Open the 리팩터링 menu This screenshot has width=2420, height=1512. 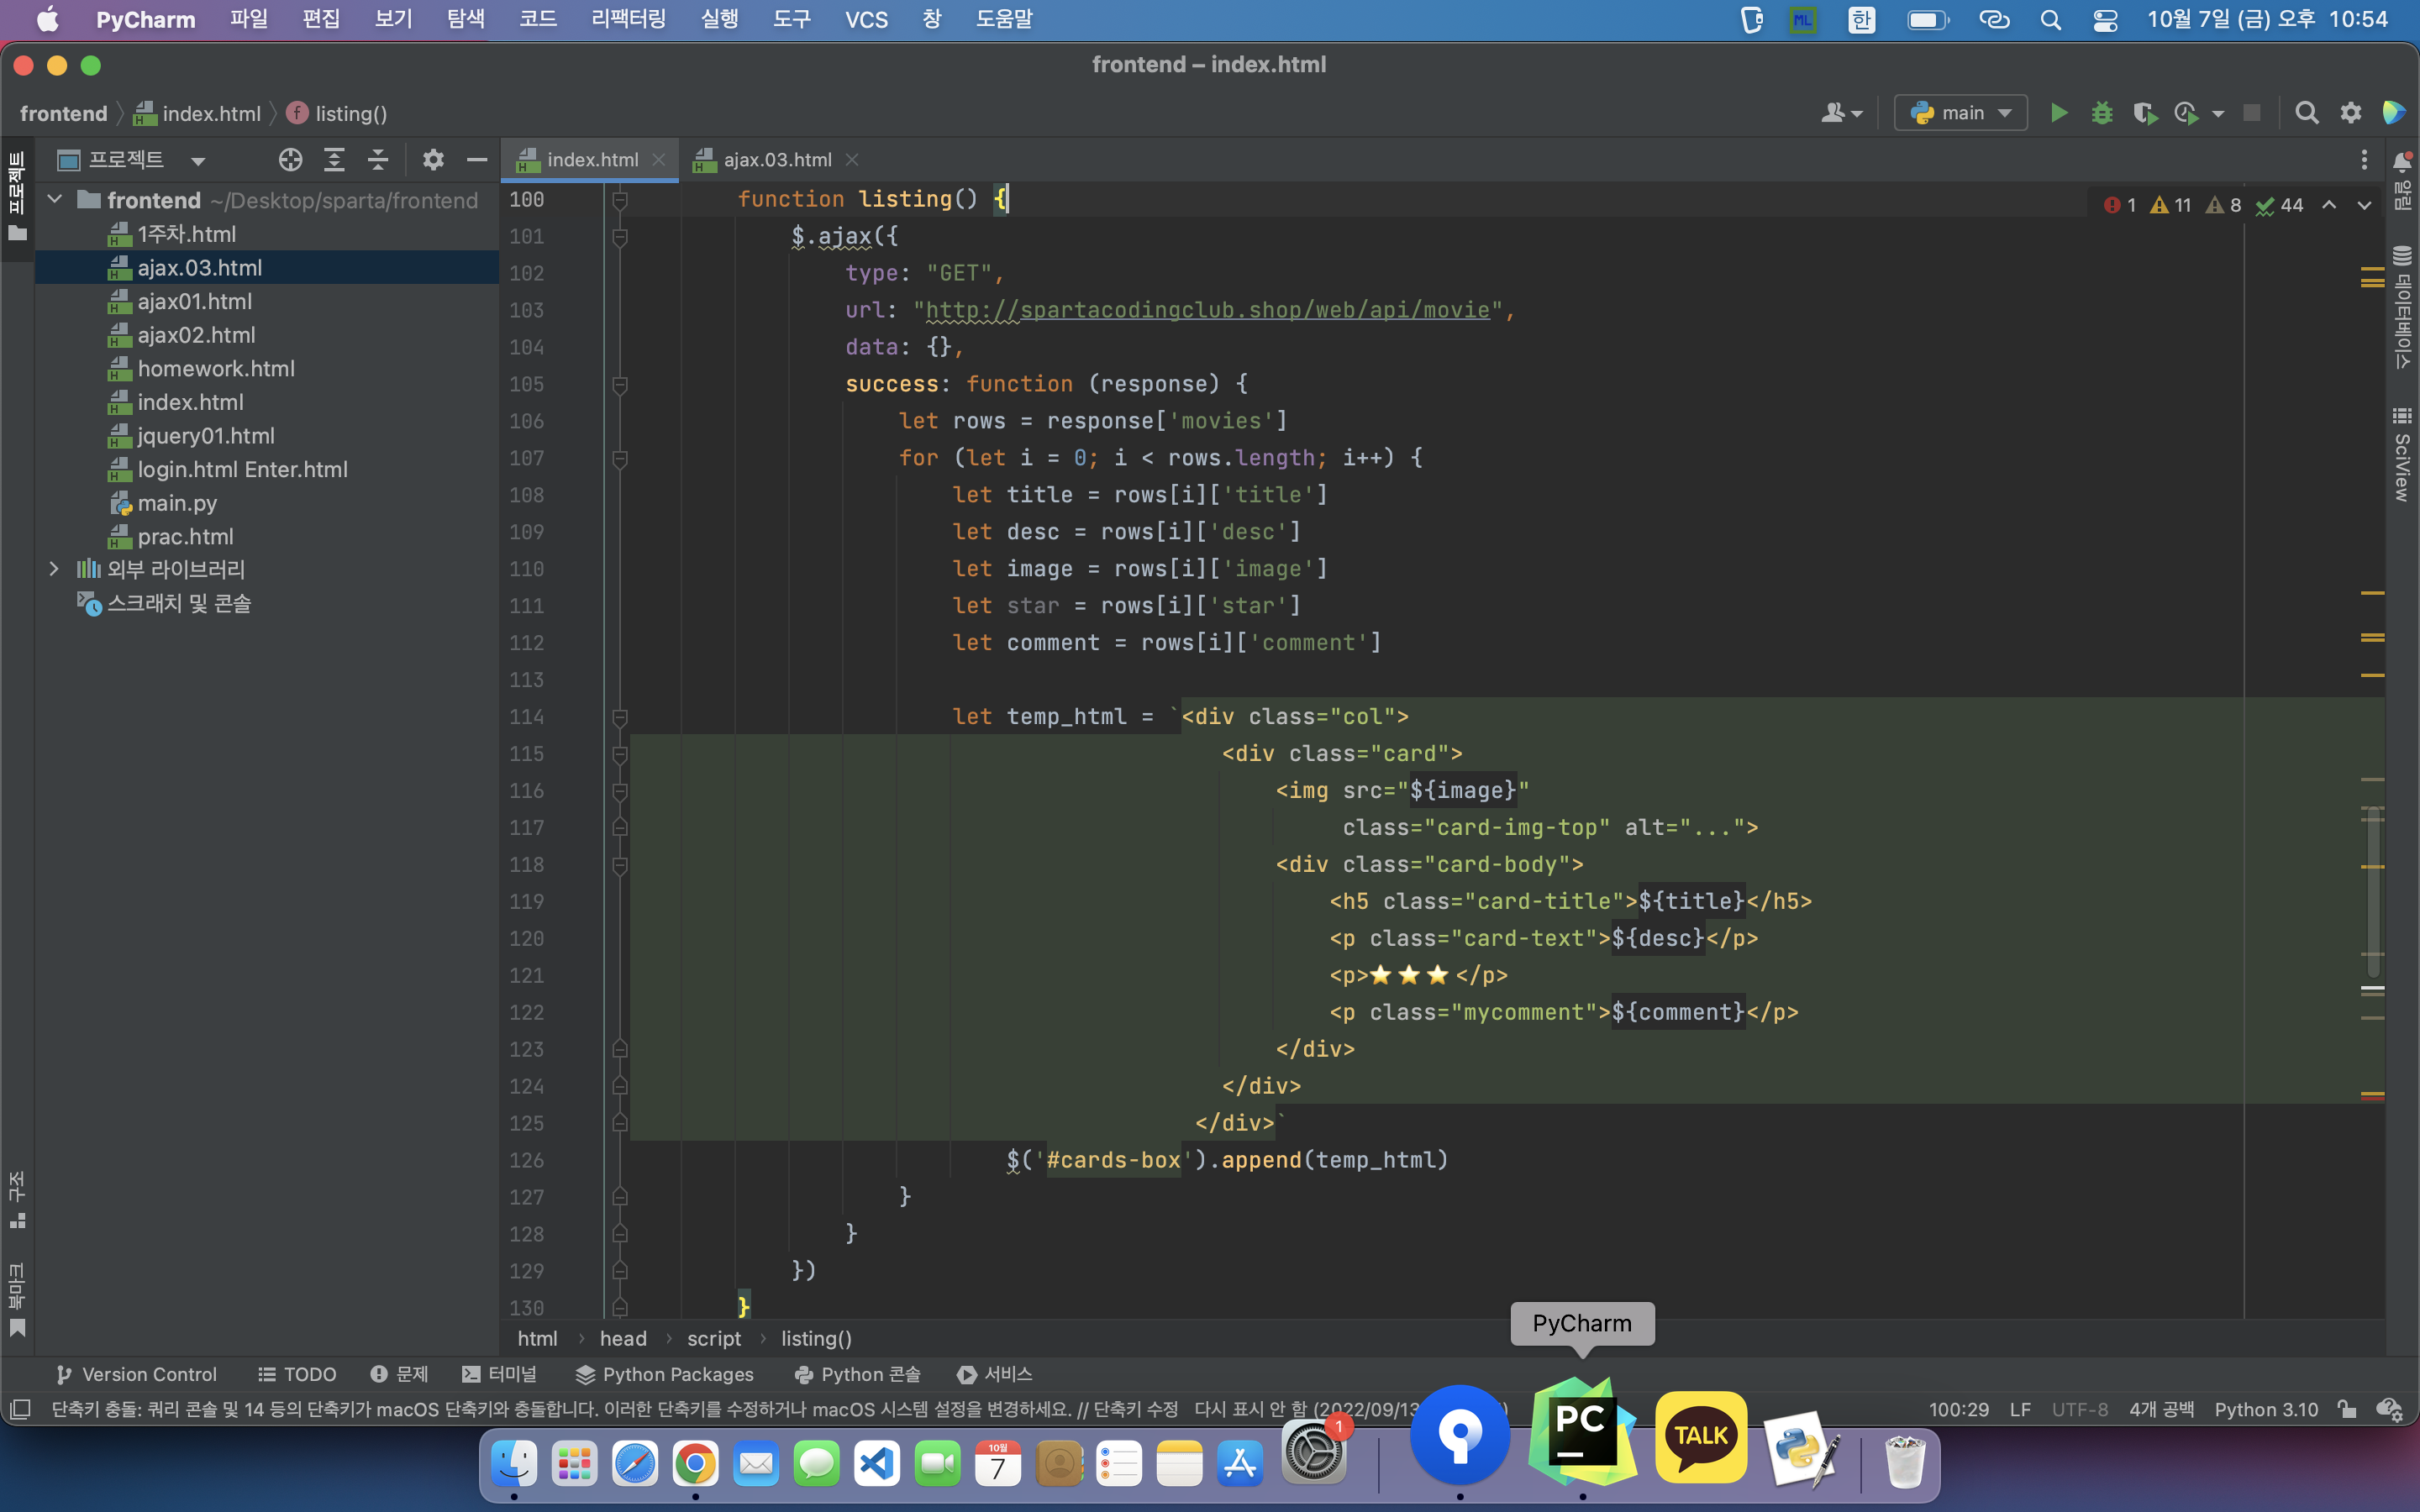click(628, 19)
